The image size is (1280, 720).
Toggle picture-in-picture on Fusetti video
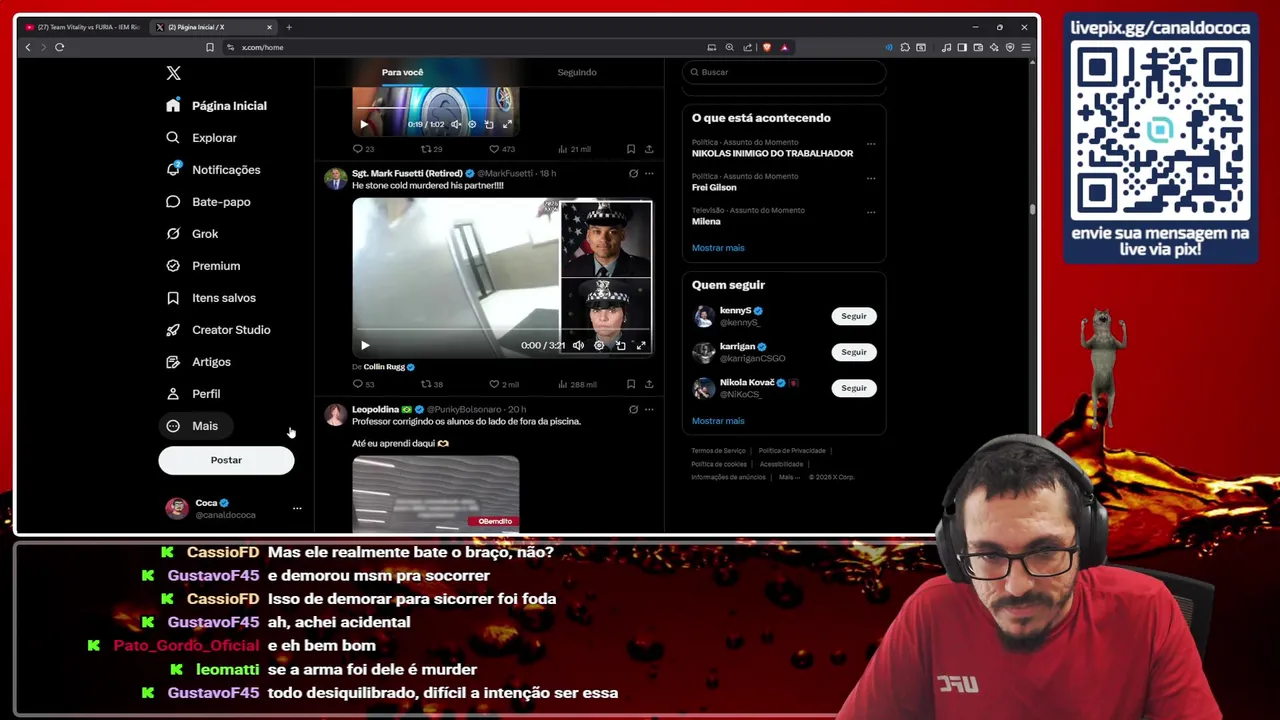click(620, 345)
